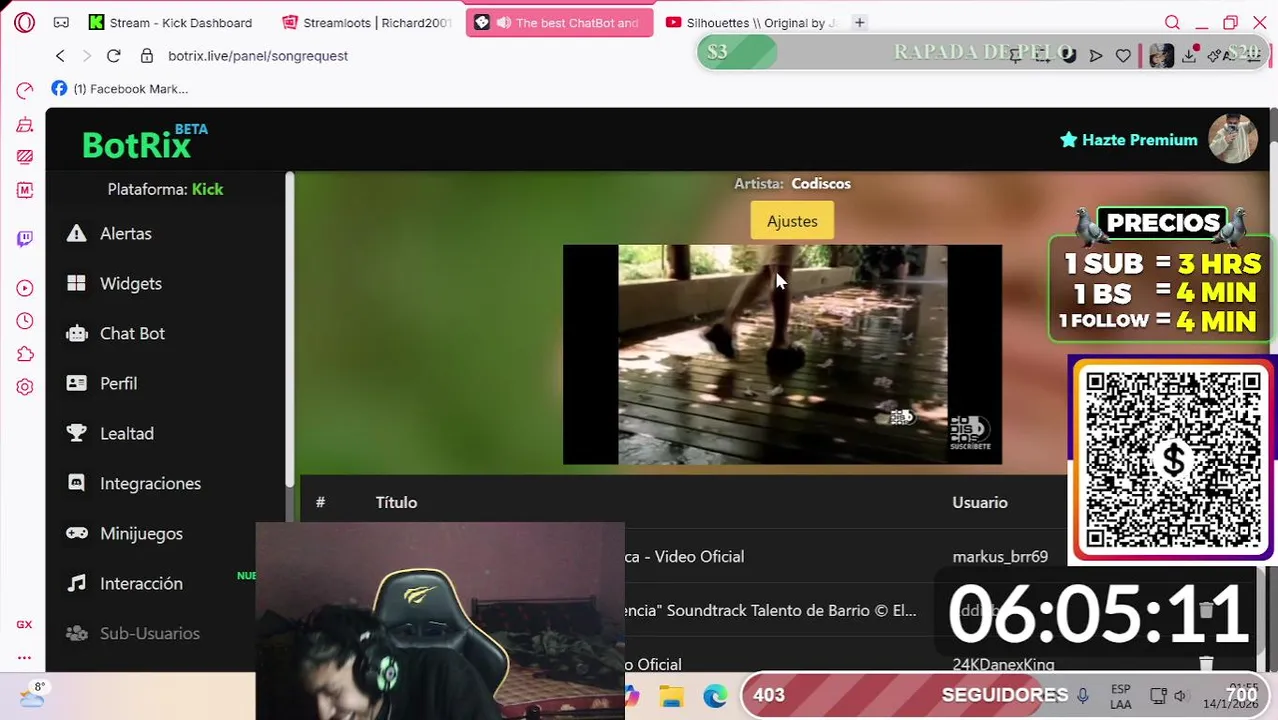
Task: Switch to the Streamloots tab
Action: click(x=366, y=22)
